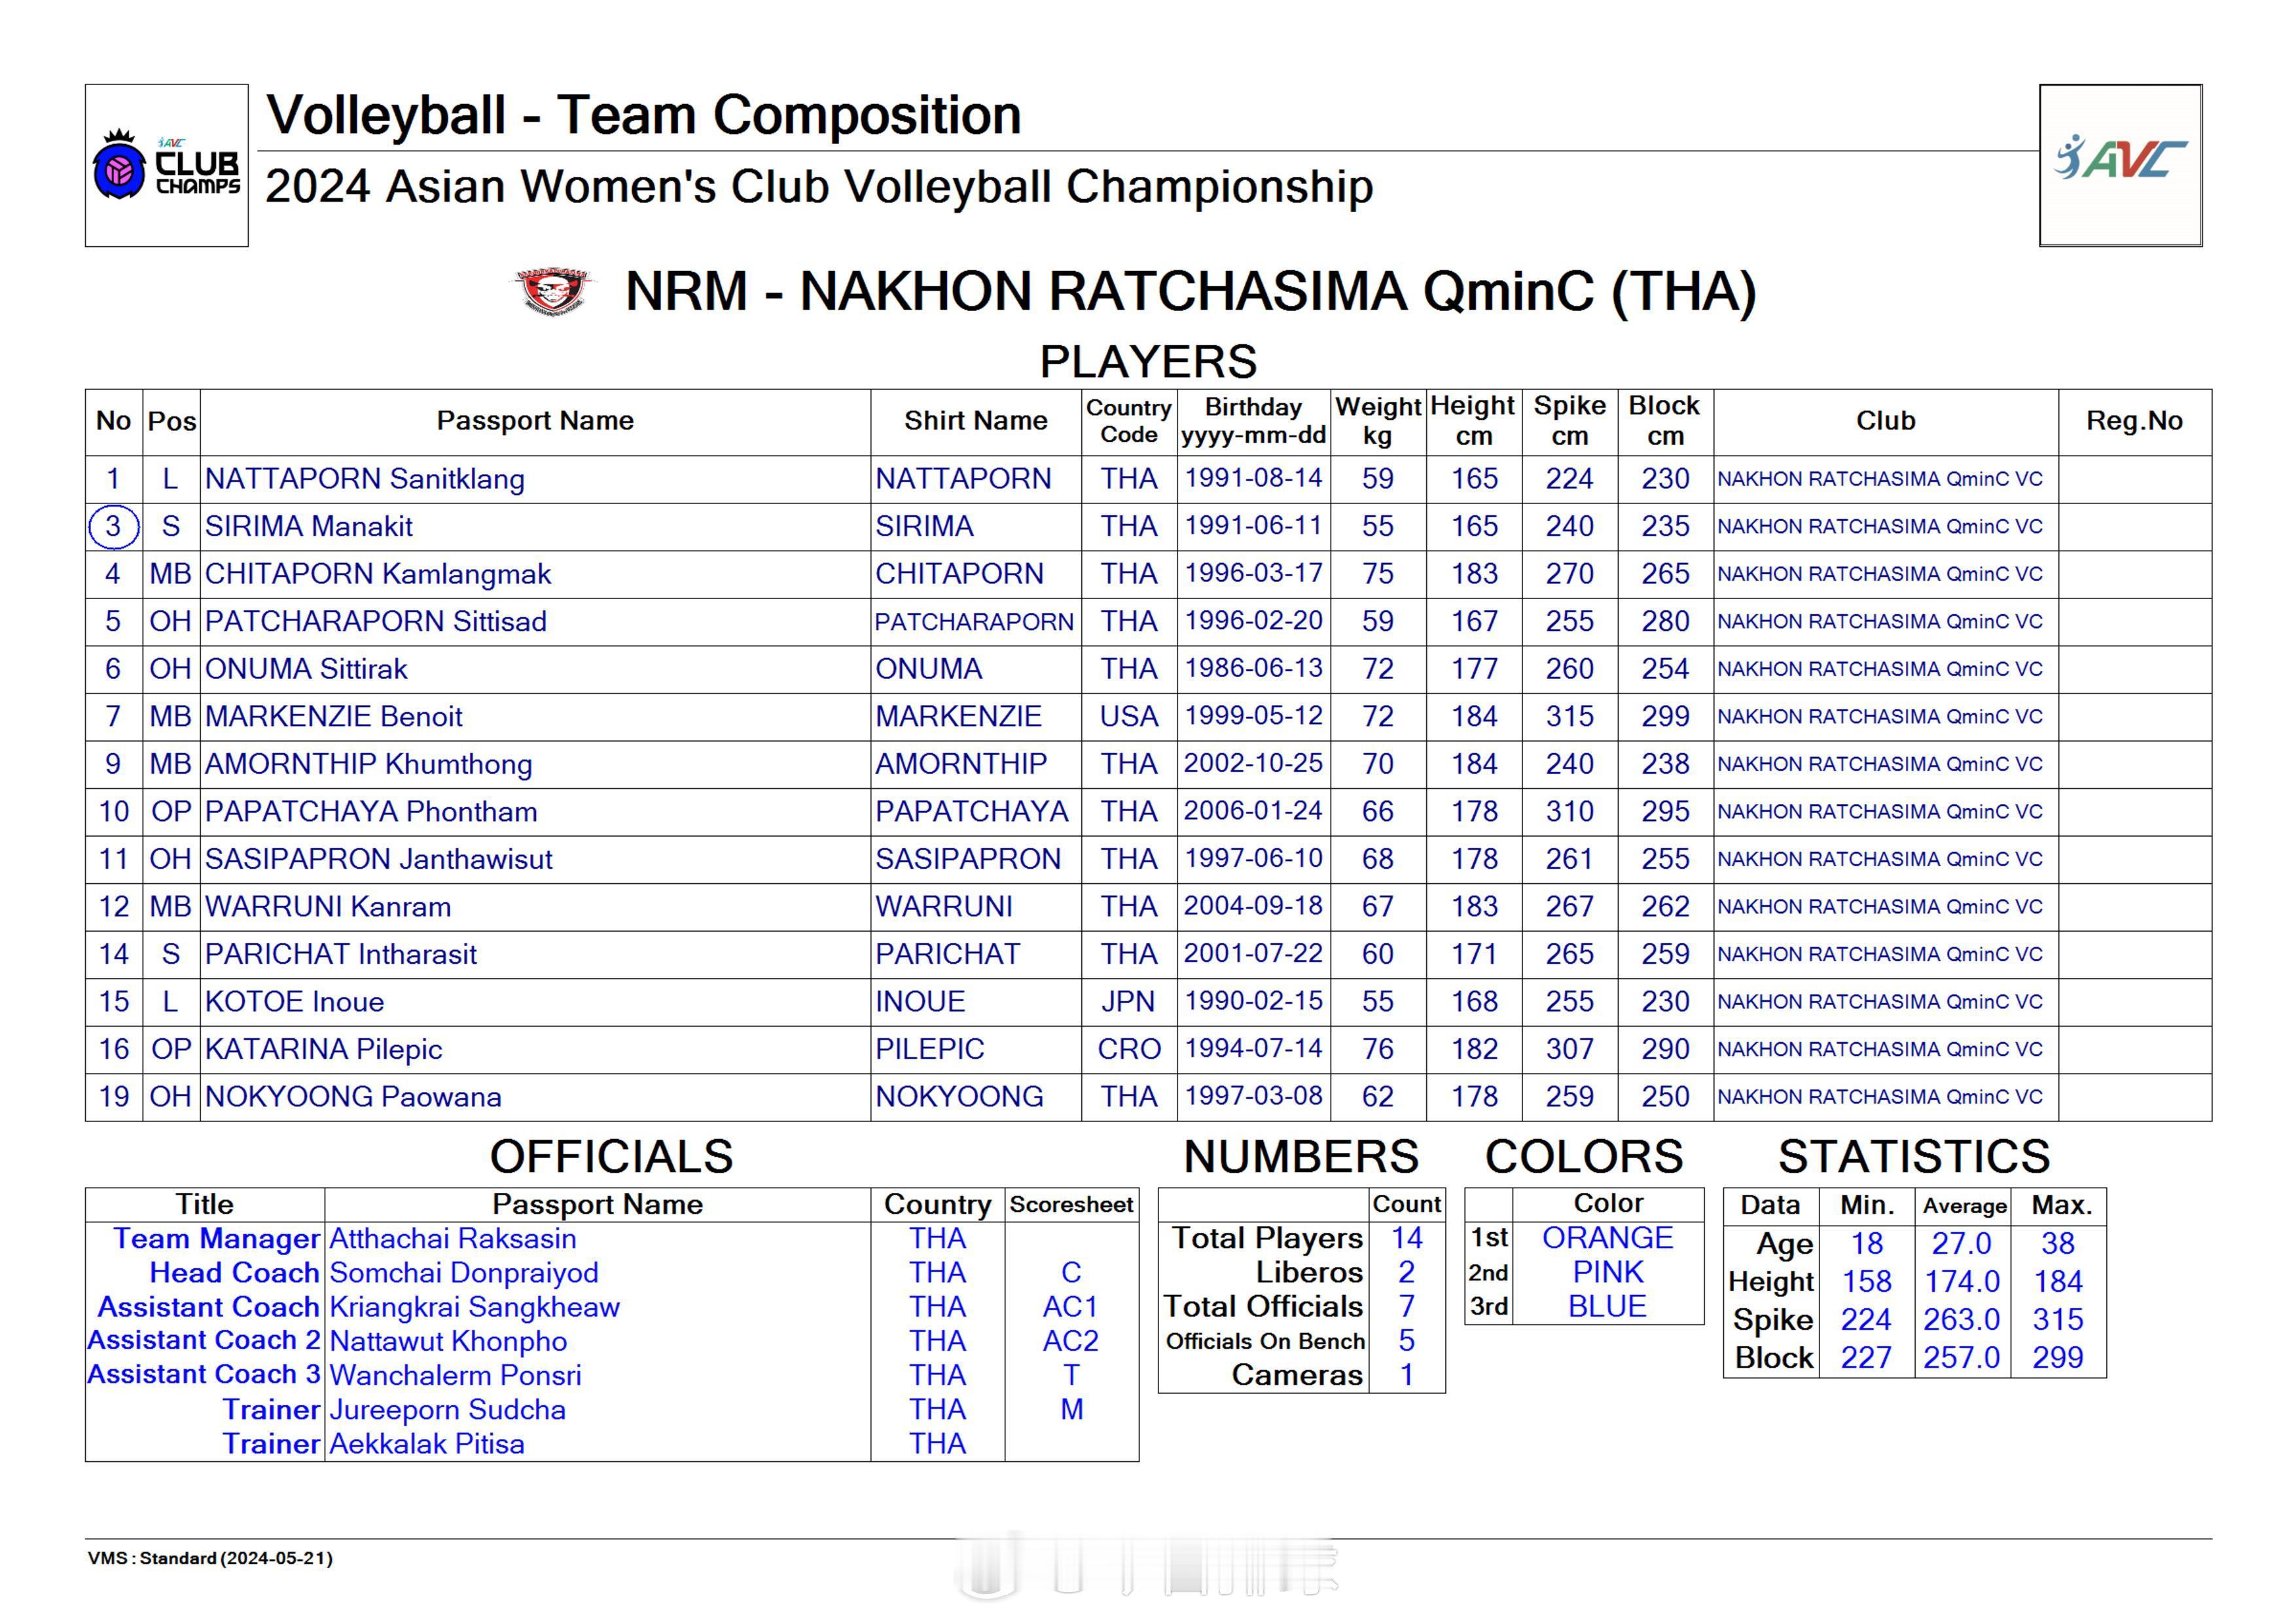Select country code JPN for Kotoe

click(1129, 1001)
